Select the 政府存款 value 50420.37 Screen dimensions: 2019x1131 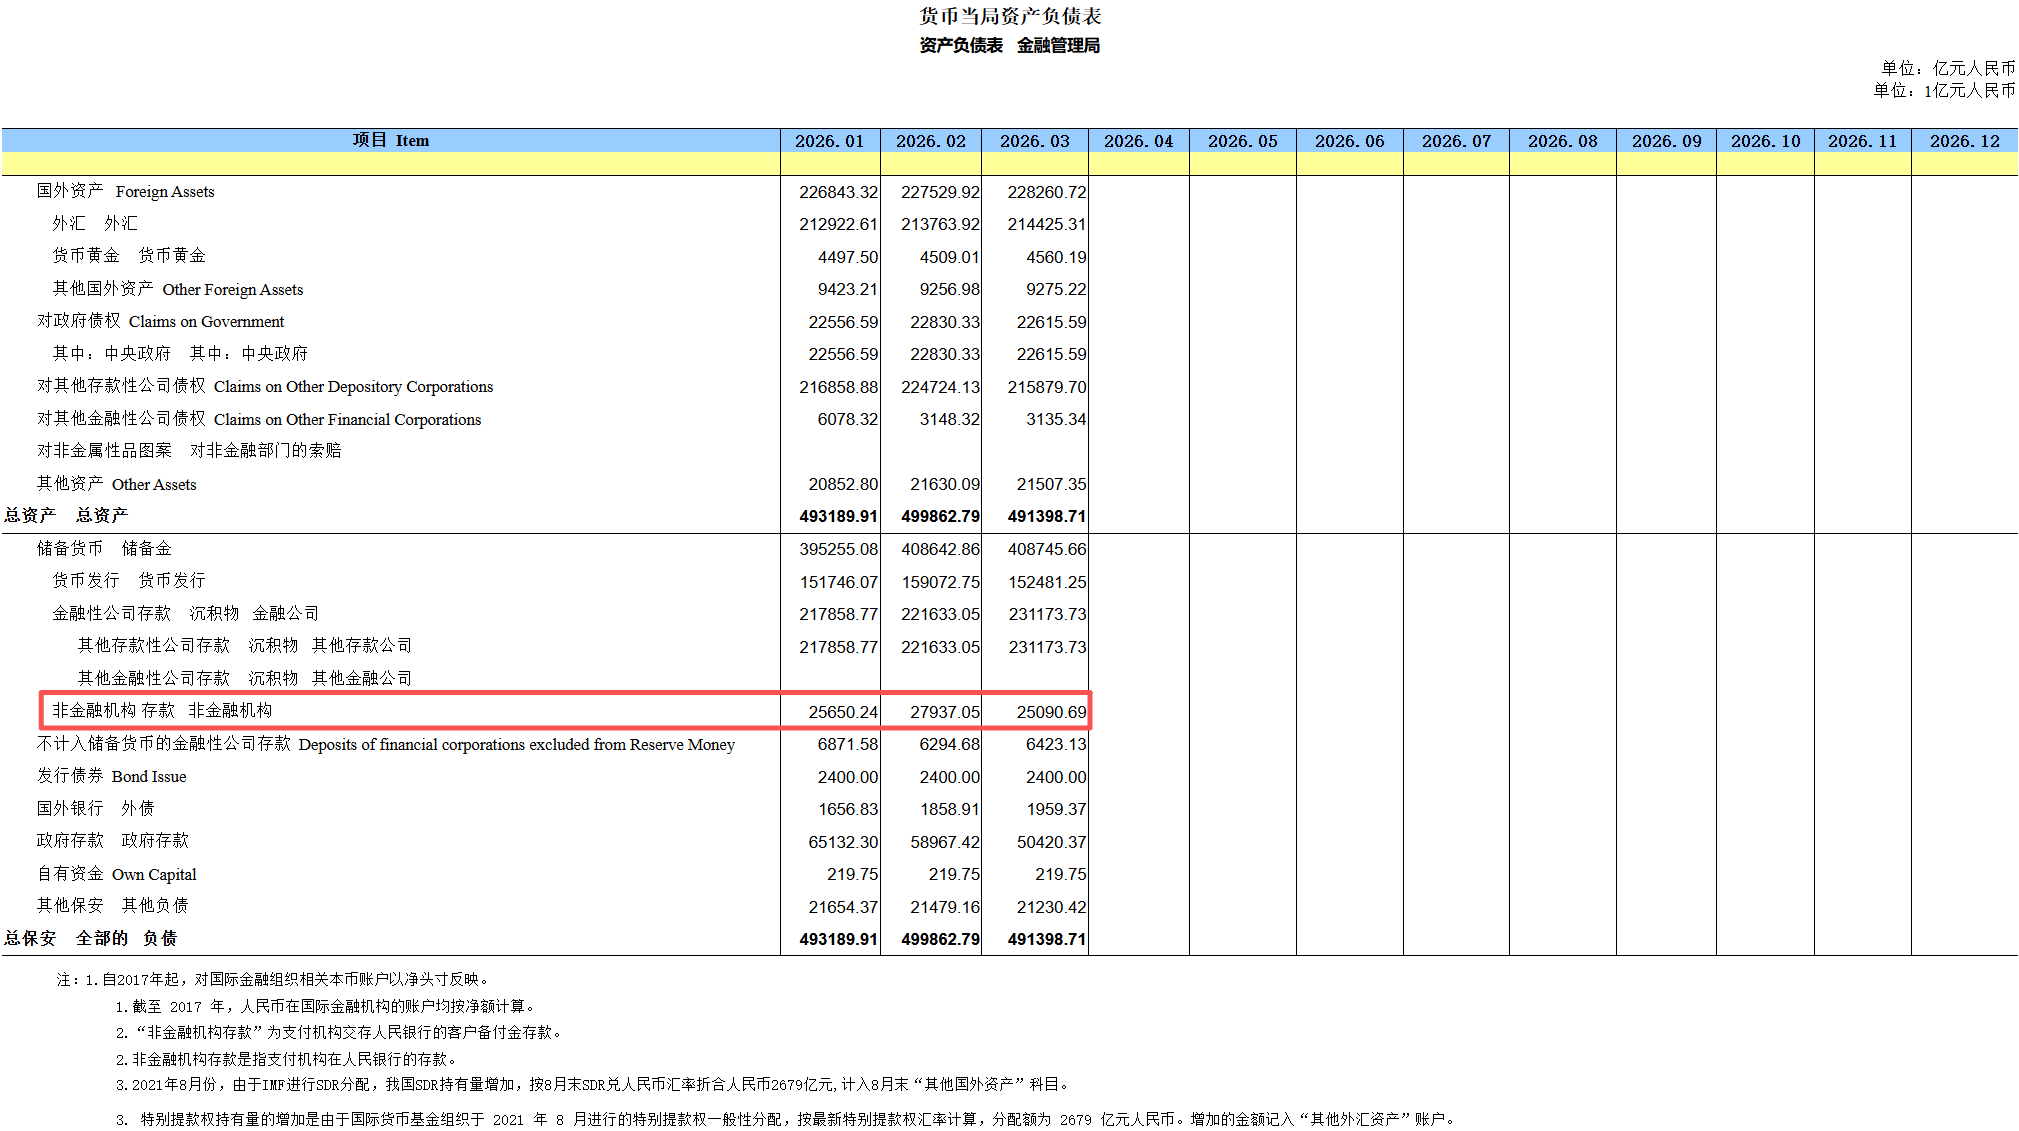pos(1051,842)
